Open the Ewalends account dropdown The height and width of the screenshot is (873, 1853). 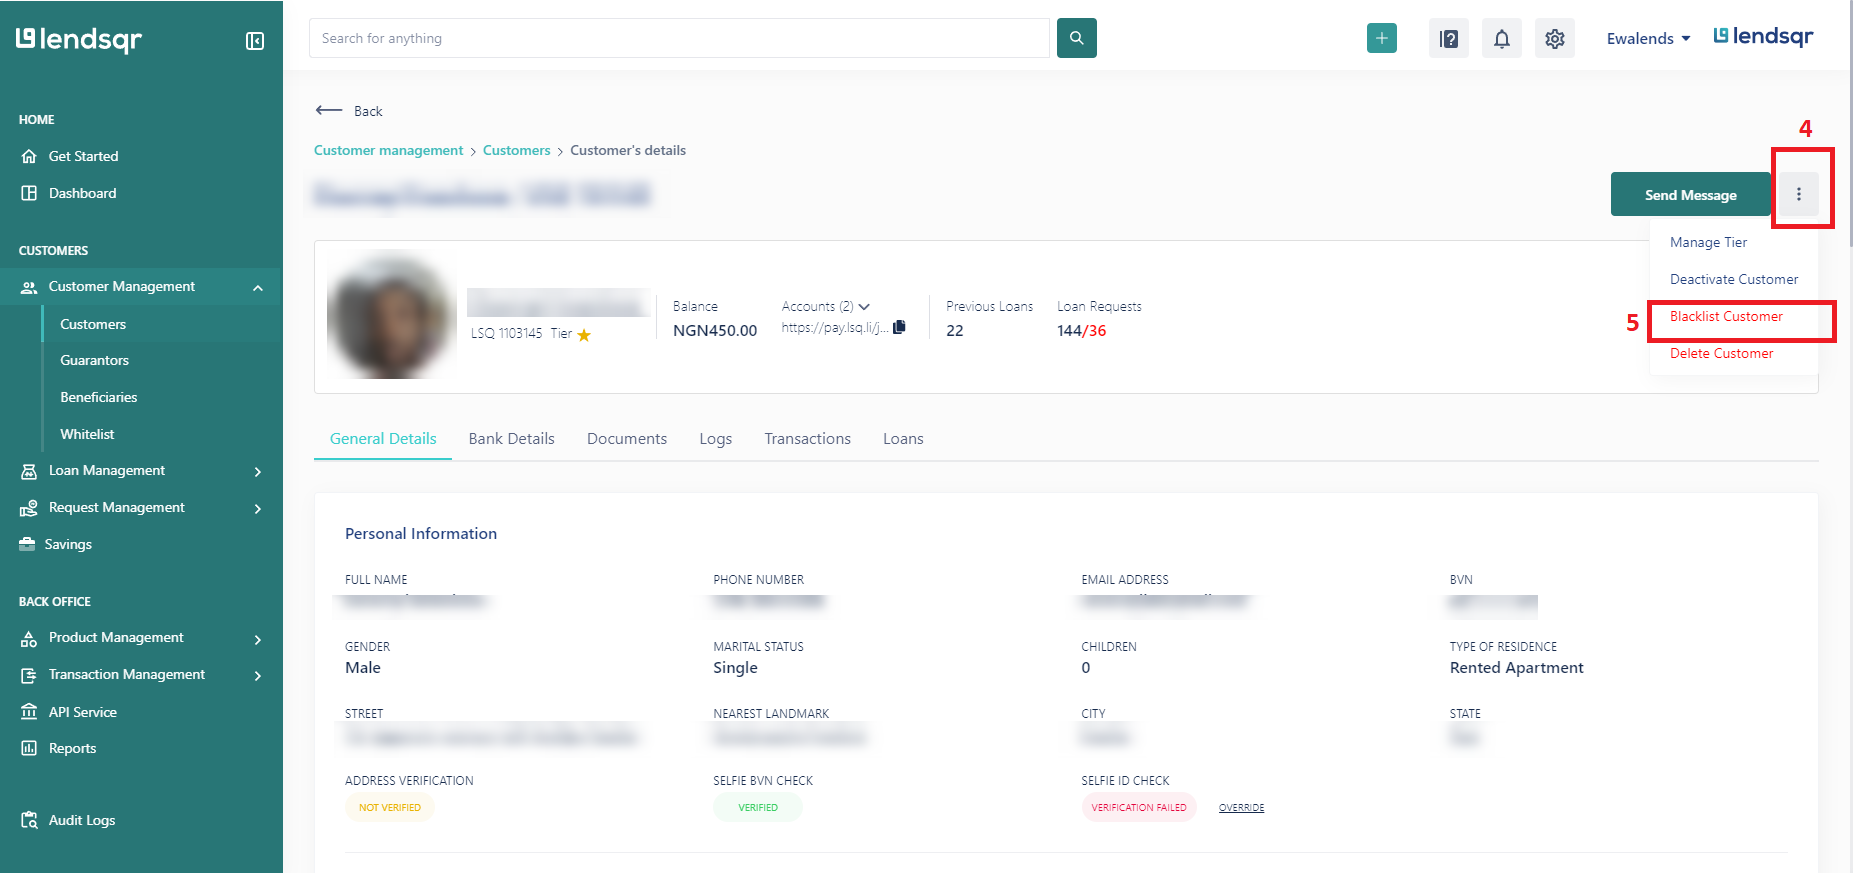[x=1648, y=38]
